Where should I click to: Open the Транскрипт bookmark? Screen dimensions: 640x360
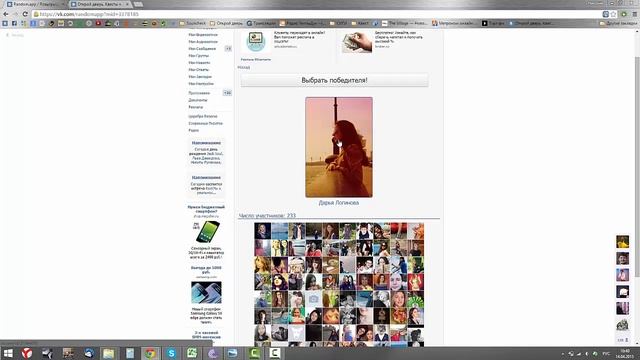coord(261,24)
